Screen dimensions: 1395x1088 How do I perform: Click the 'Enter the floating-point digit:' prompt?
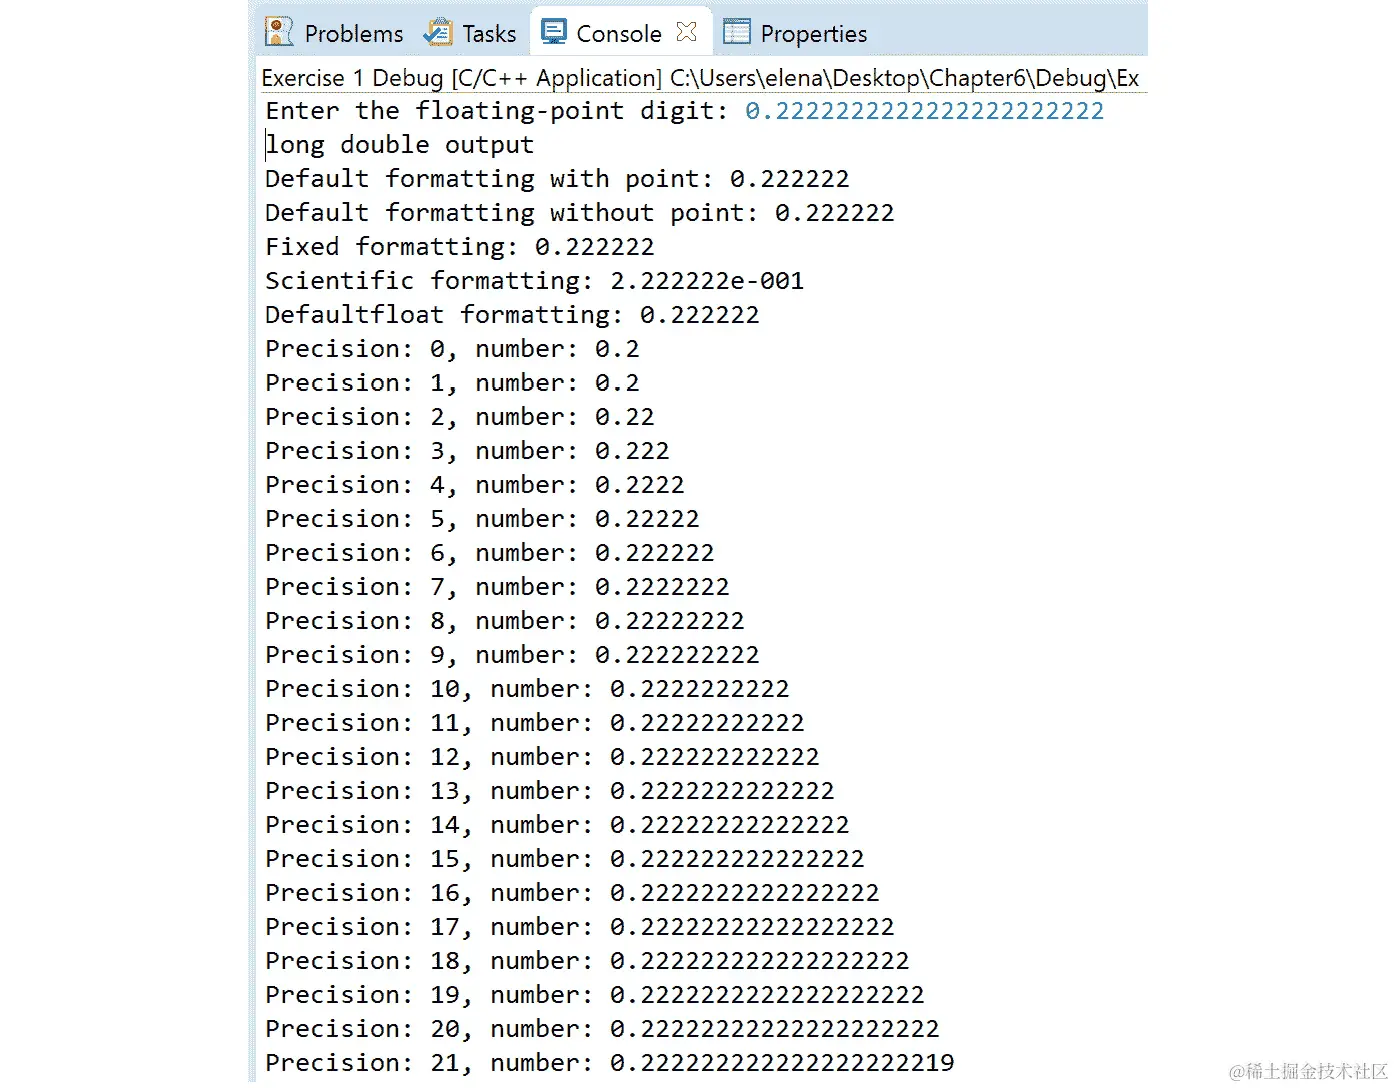(497, 111)
